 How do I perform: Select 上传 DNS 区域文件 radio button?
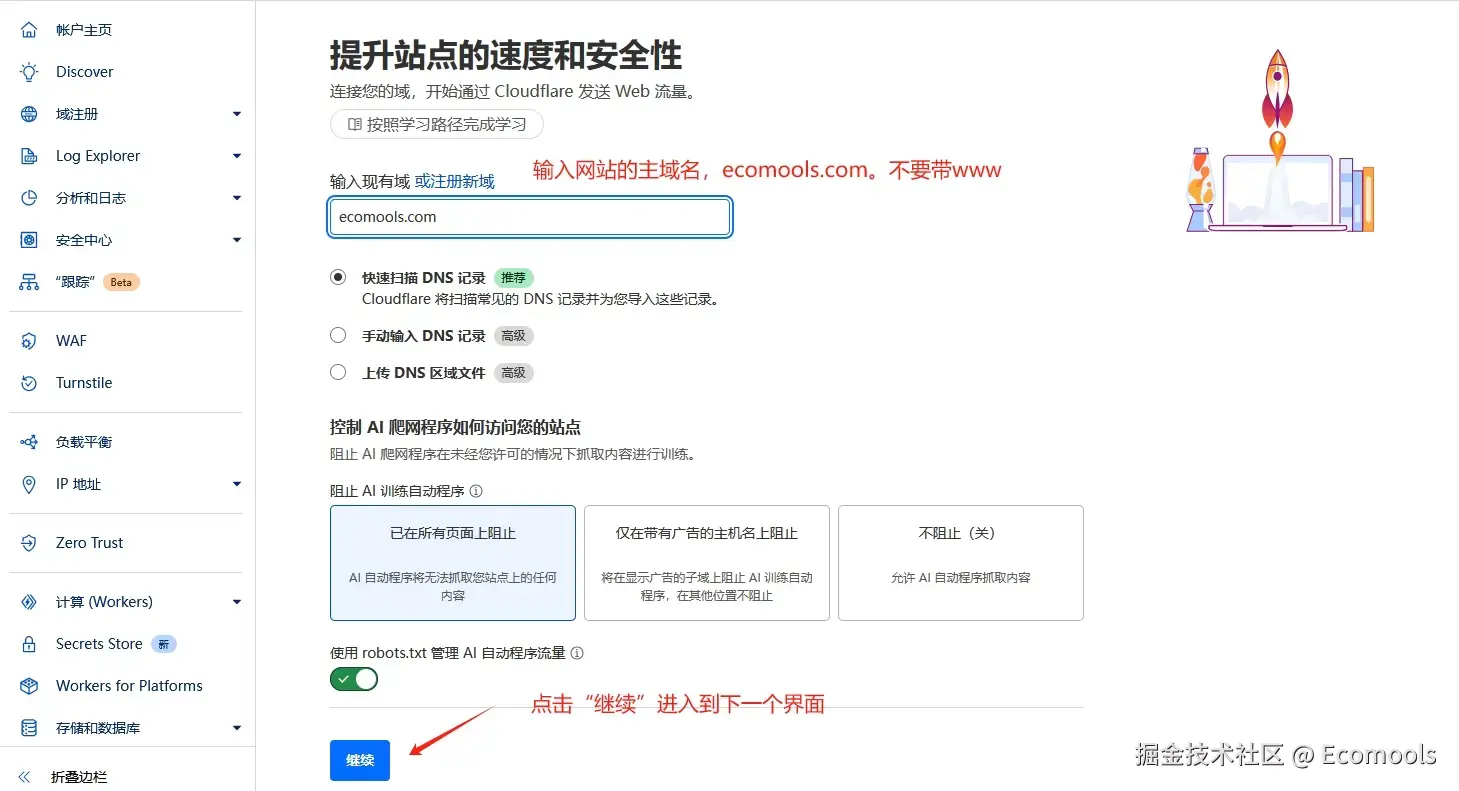point(338,372)
